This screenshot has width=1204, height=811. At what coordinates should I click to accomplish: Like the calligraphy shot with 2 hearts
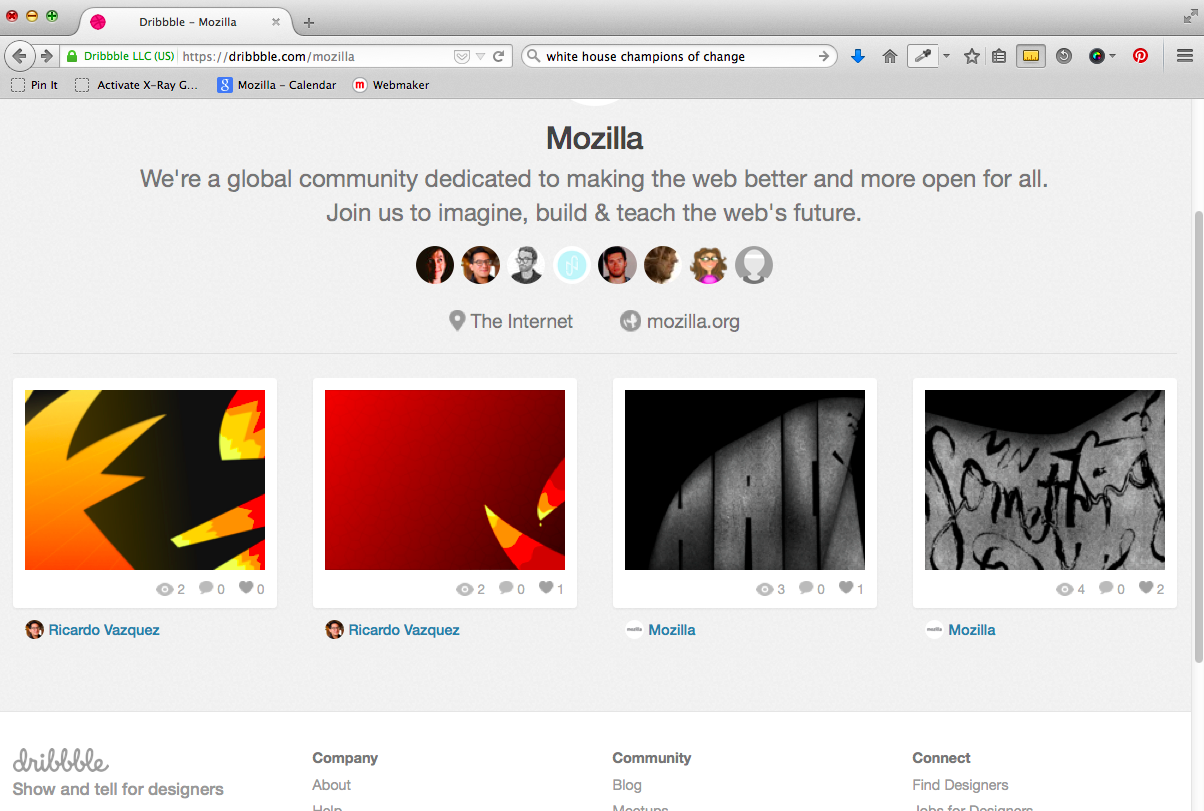pos(1146,588)
